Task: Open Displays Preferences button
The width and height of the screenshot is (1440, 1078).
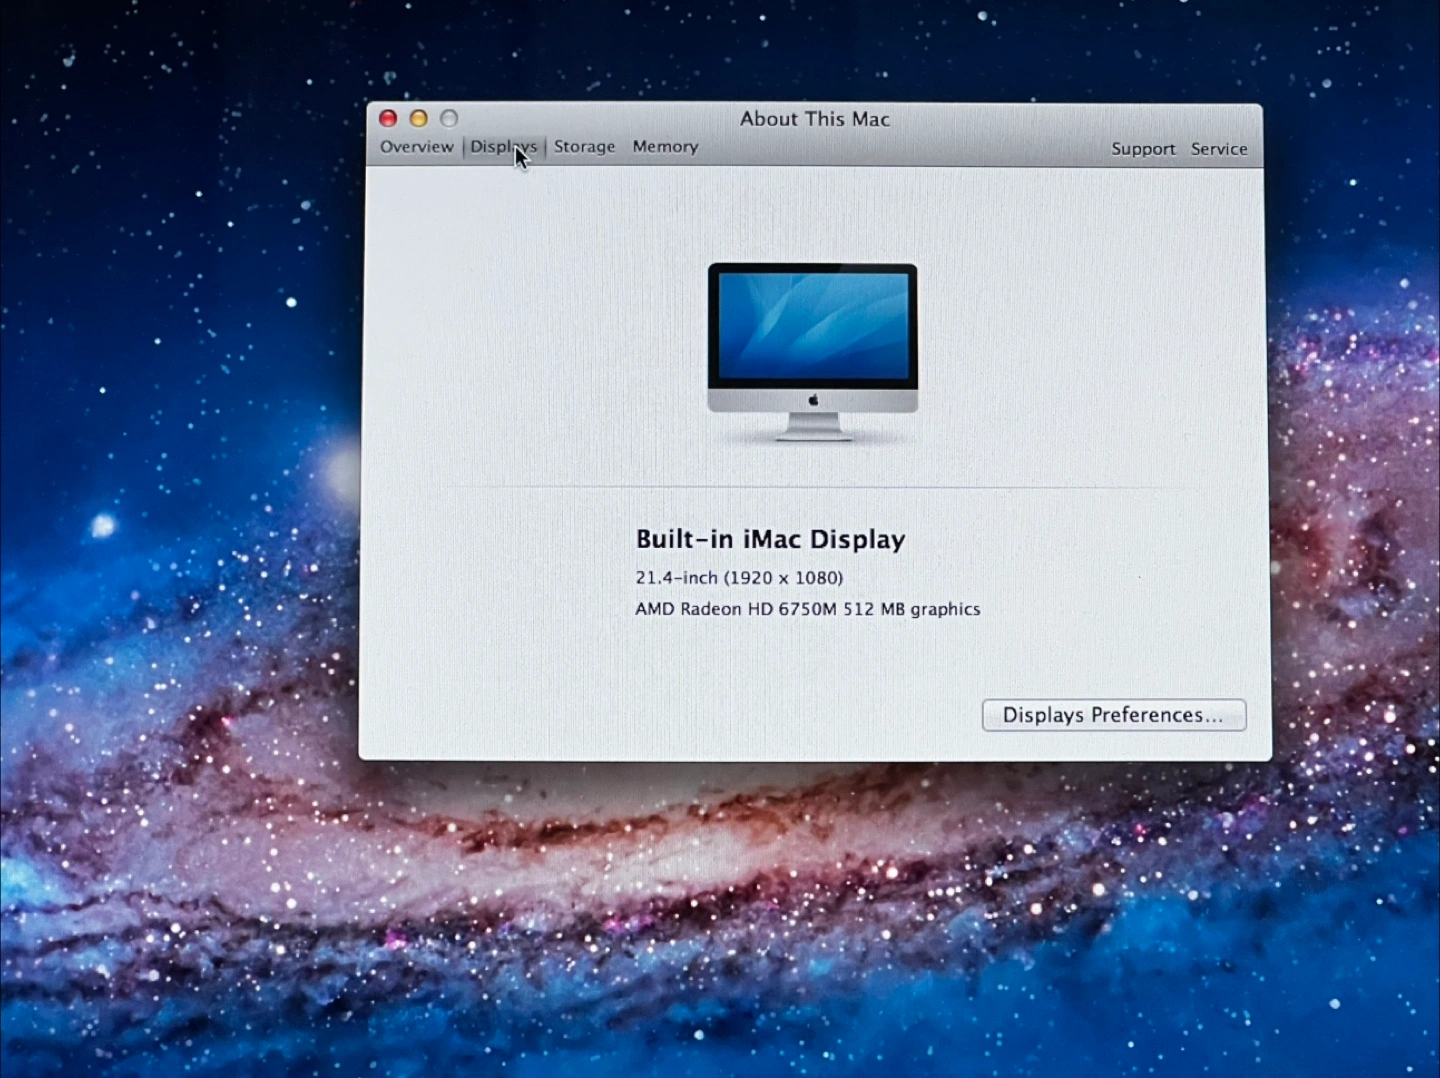Action: pyautogui.click(x=1114, y=715)
